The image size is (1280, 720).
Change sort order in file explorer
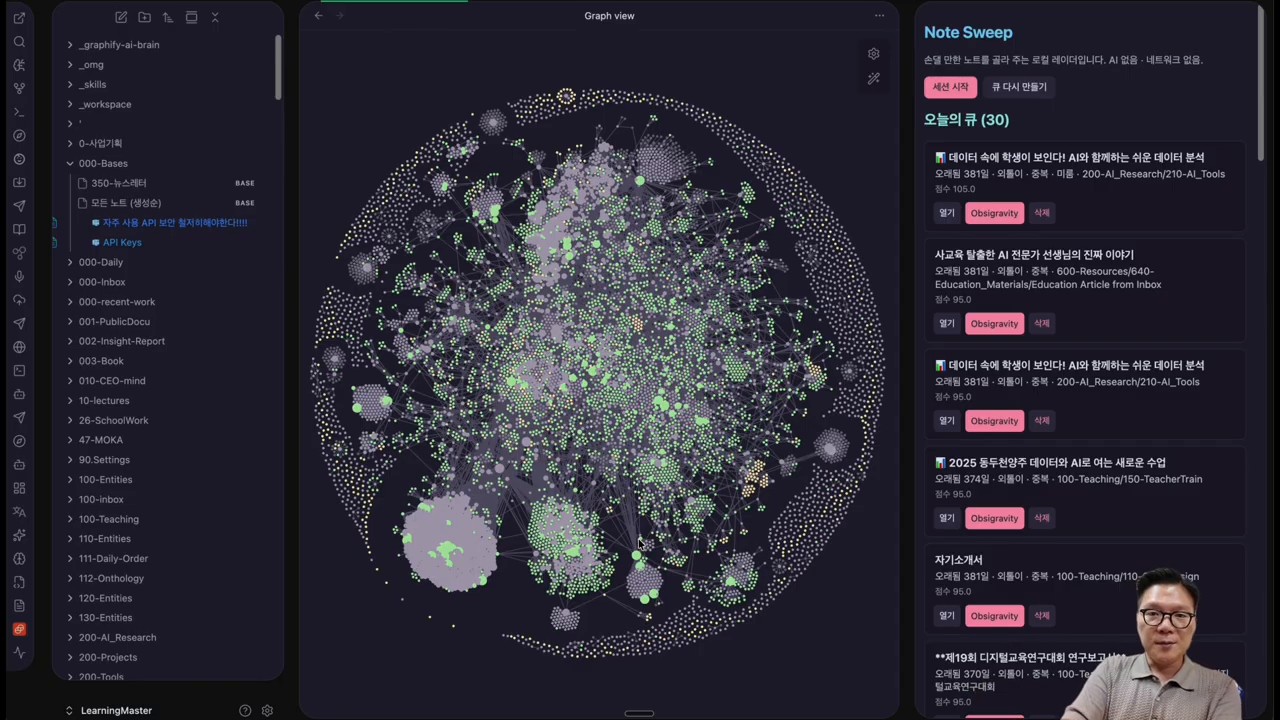coord(167,17)
